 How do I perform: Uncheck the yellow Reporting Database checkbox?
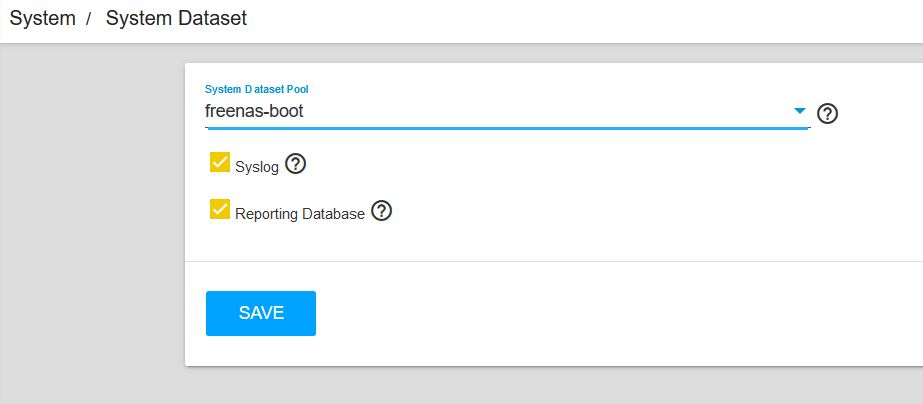pos(220,208)
